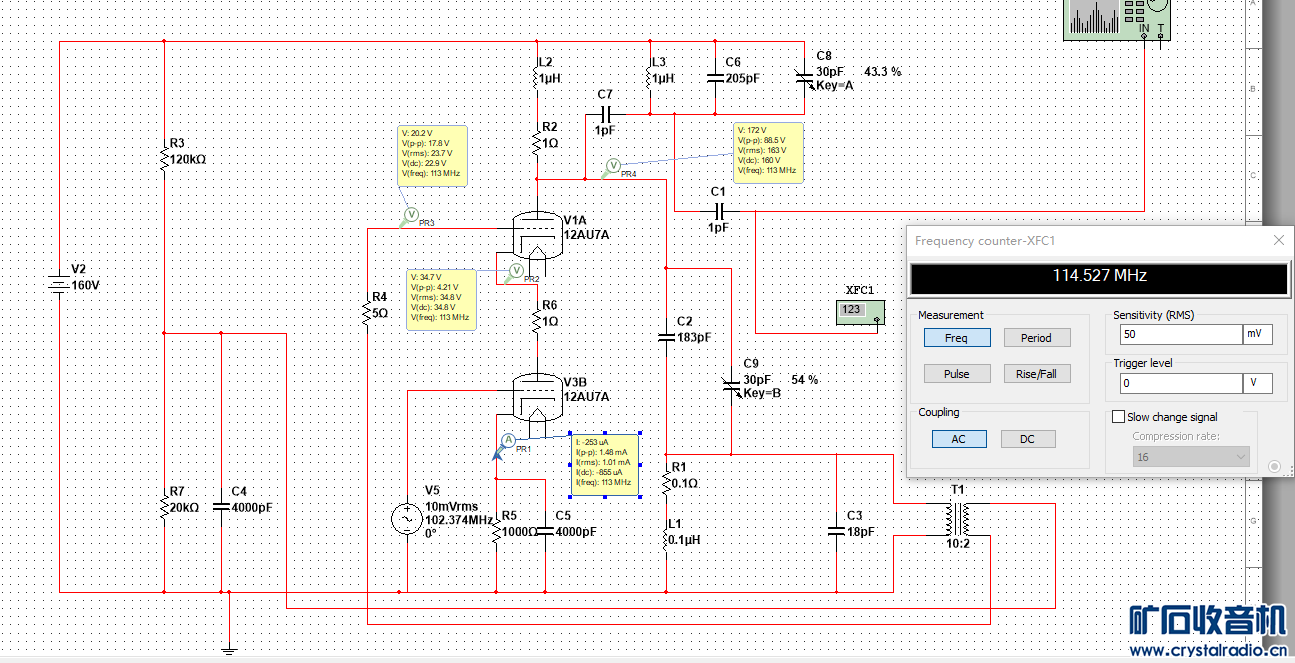Select resistor R6 1Ω symbol

pos(537,321)
